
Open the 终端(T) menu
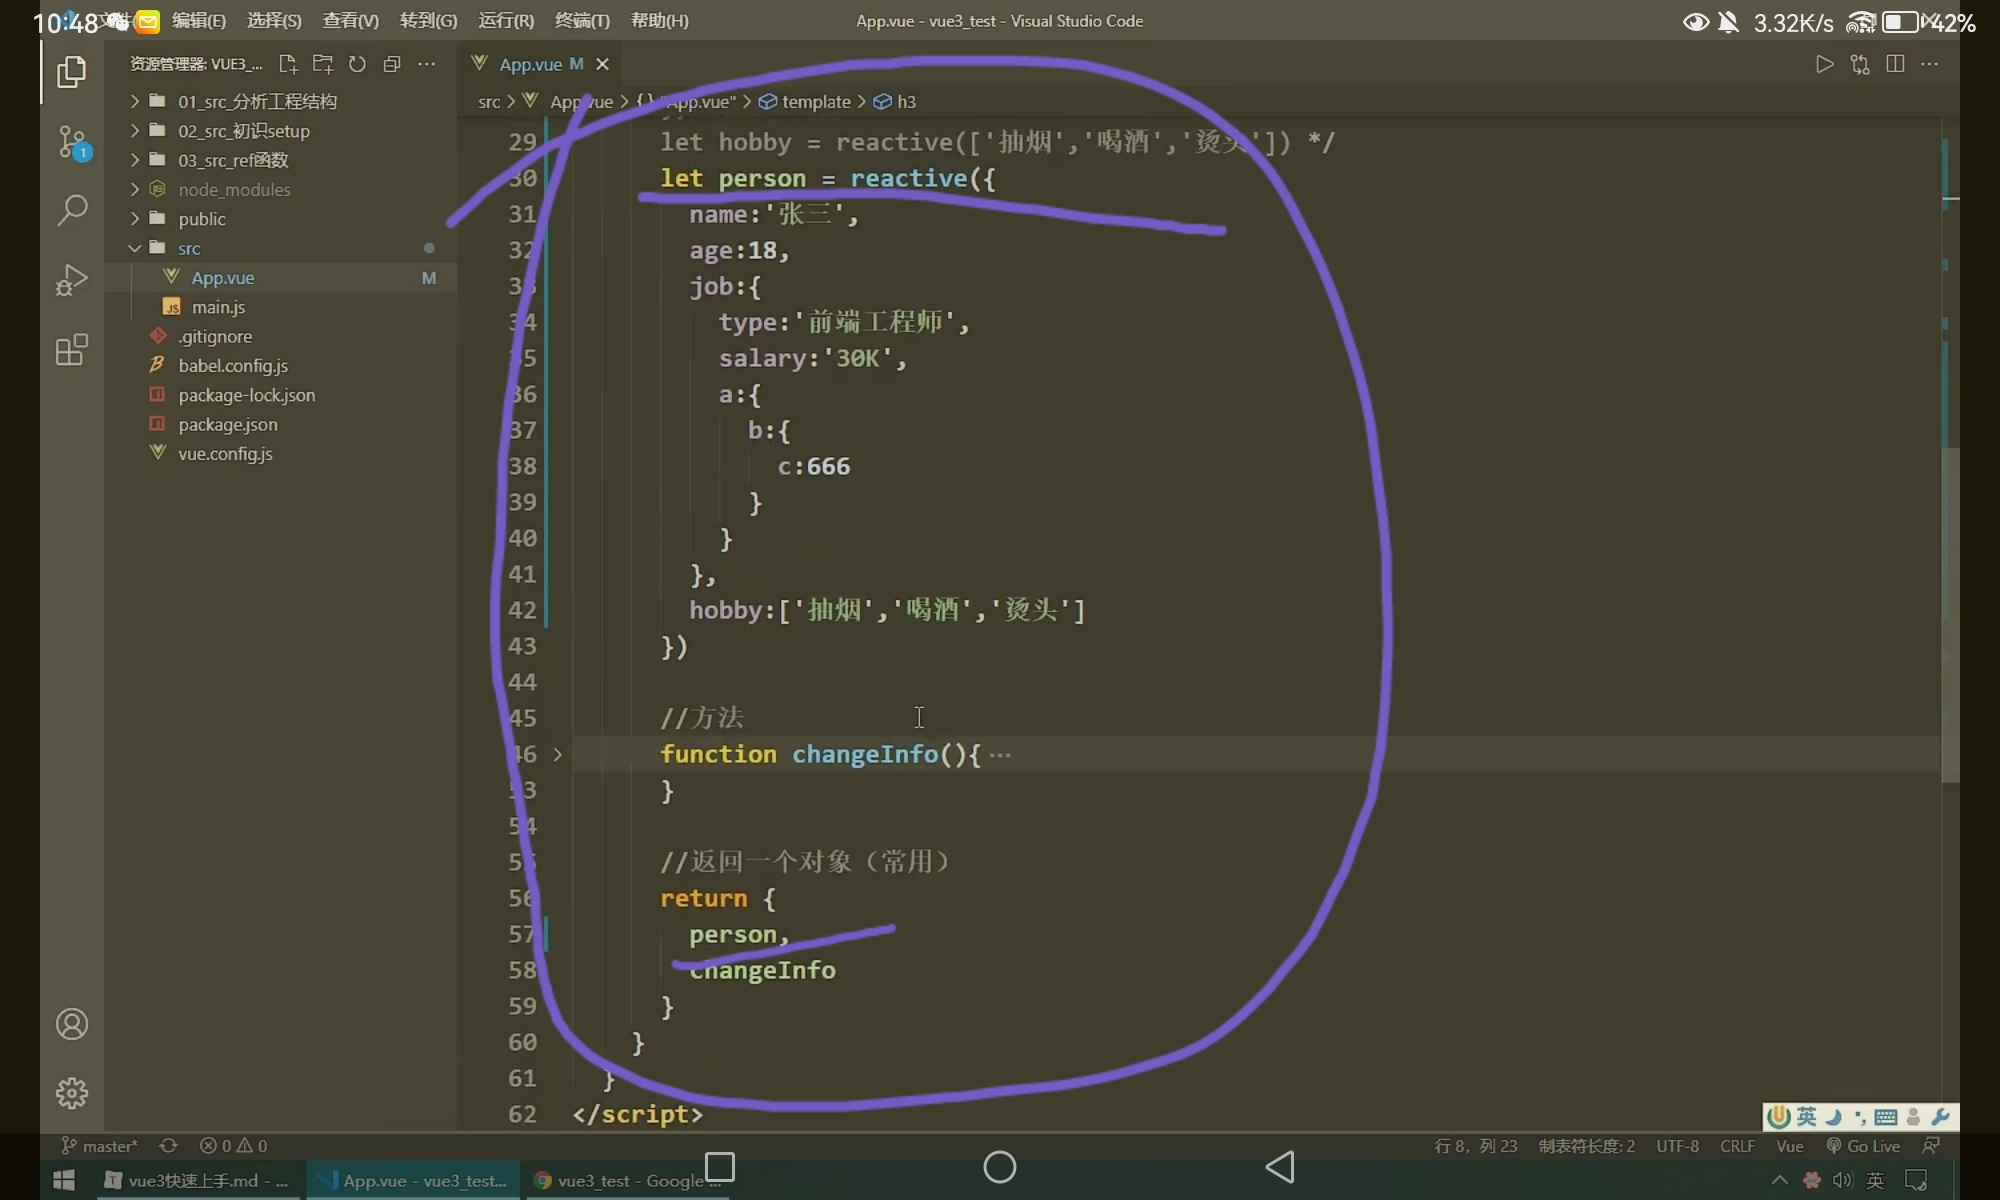tap(582, 20)
